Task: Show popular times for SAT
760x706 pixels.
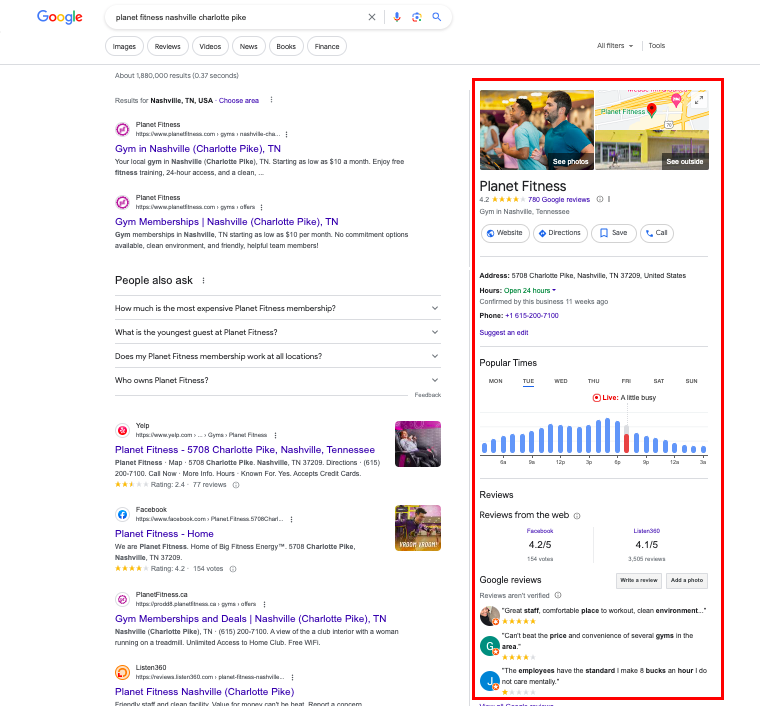Action: pos(659,381)
